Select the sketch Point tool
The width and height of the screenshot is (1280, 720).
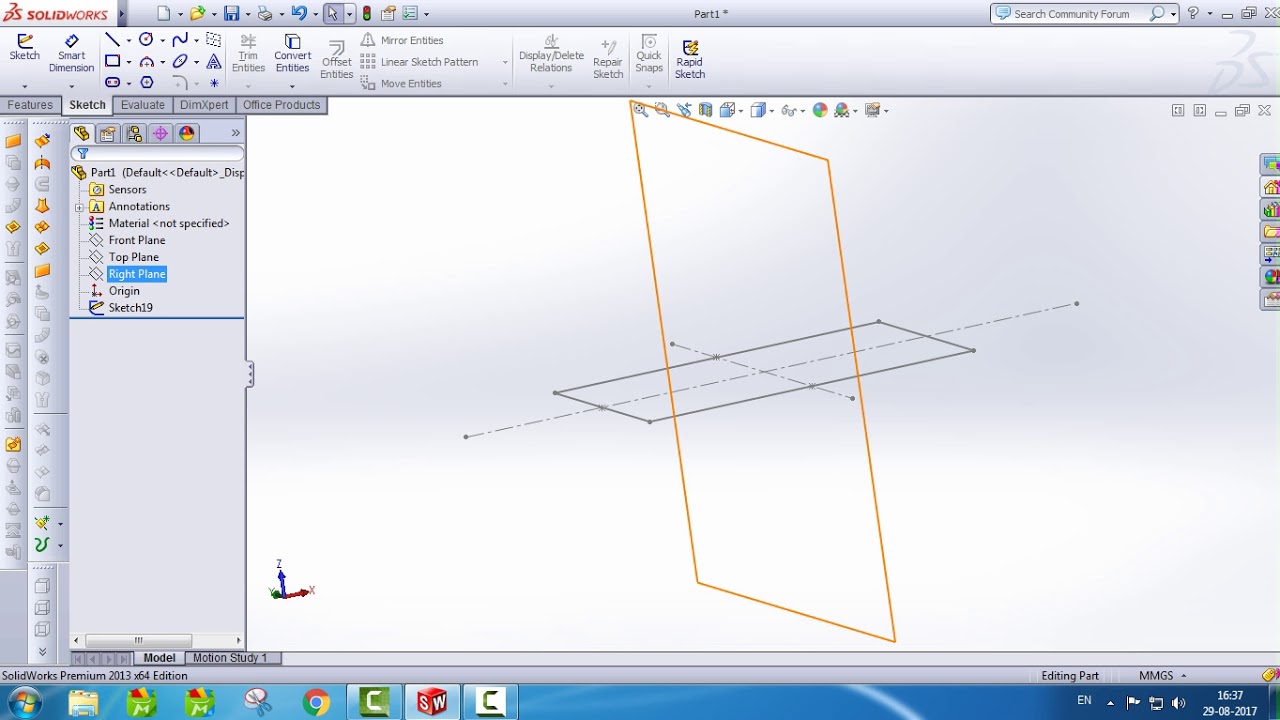(213, 83)
